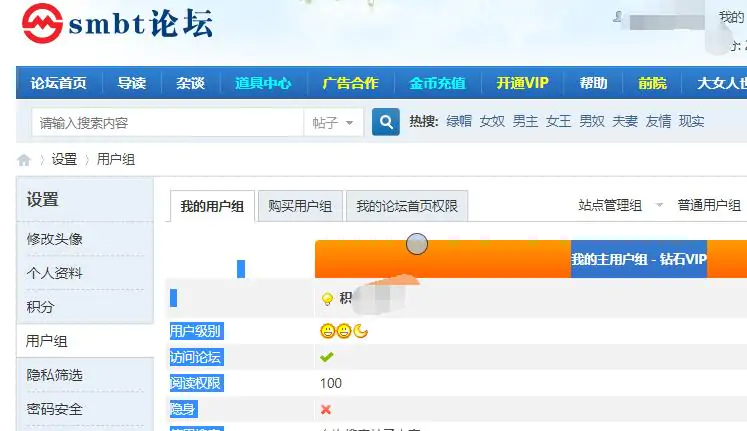Click the 隐身 row label
Image resolution: width=747 pixels, height=431 pixels.
pos(183,409)
